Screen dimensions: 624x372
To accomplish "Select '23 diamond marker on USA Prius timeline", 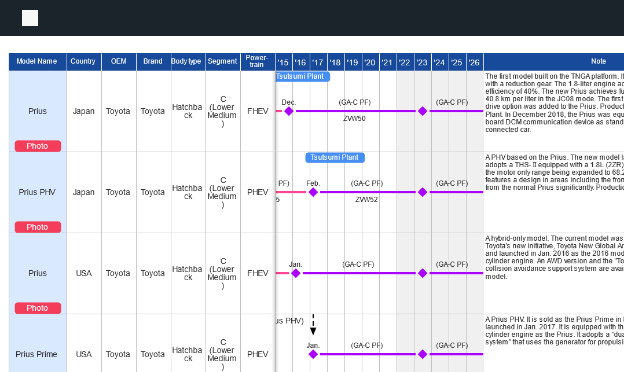I will click(423, 273).
